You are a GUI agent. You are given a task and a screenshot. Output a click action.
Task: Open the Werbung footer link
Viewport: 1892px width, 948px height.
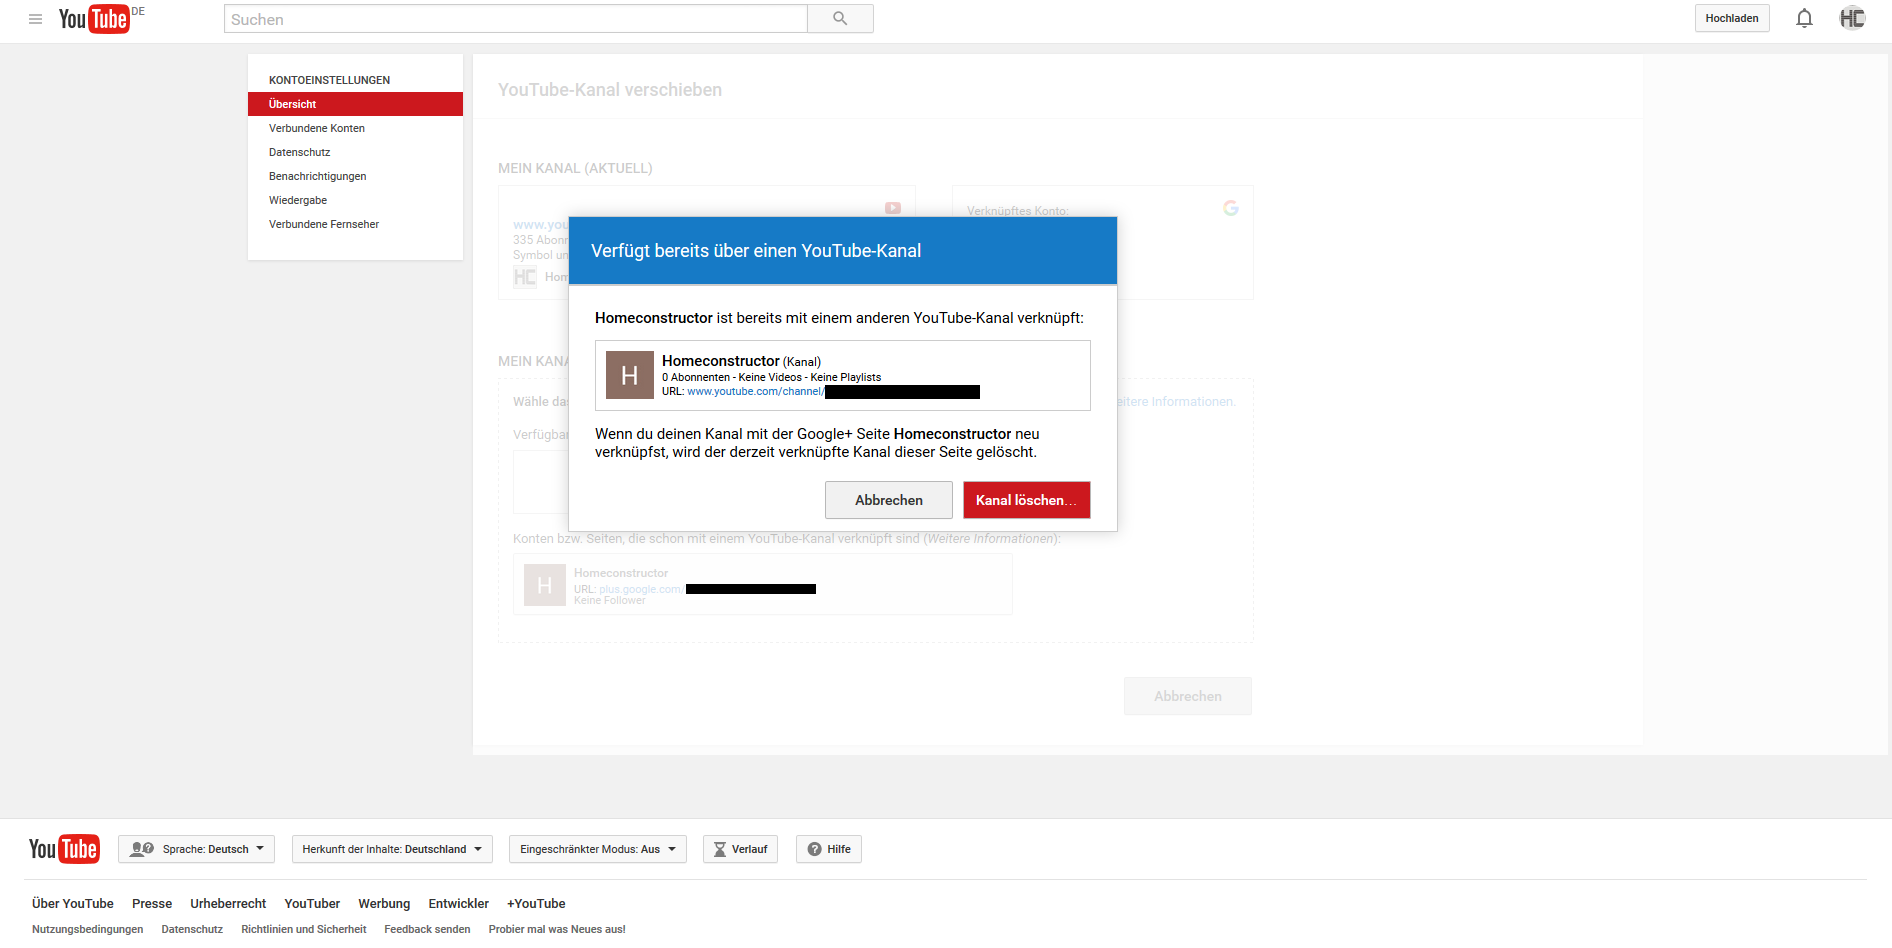click(384, 904)
